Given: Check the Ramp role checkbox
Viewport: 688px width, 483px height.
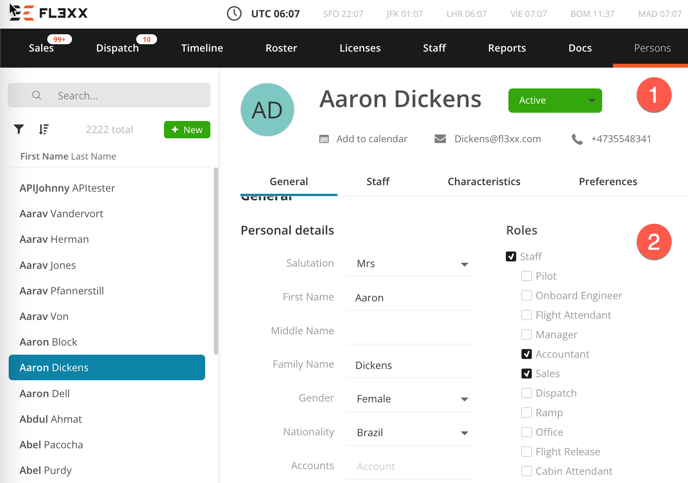Looking at the screenshot, I should click(x=526, y=412).
